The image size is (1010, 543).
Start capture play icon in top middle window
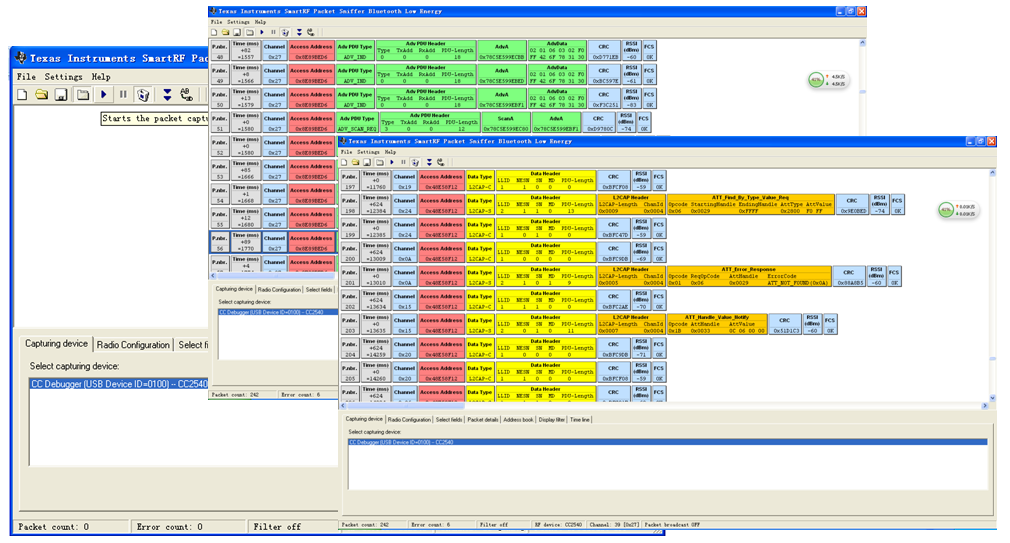pyautogui.click(x=262, y=32)
